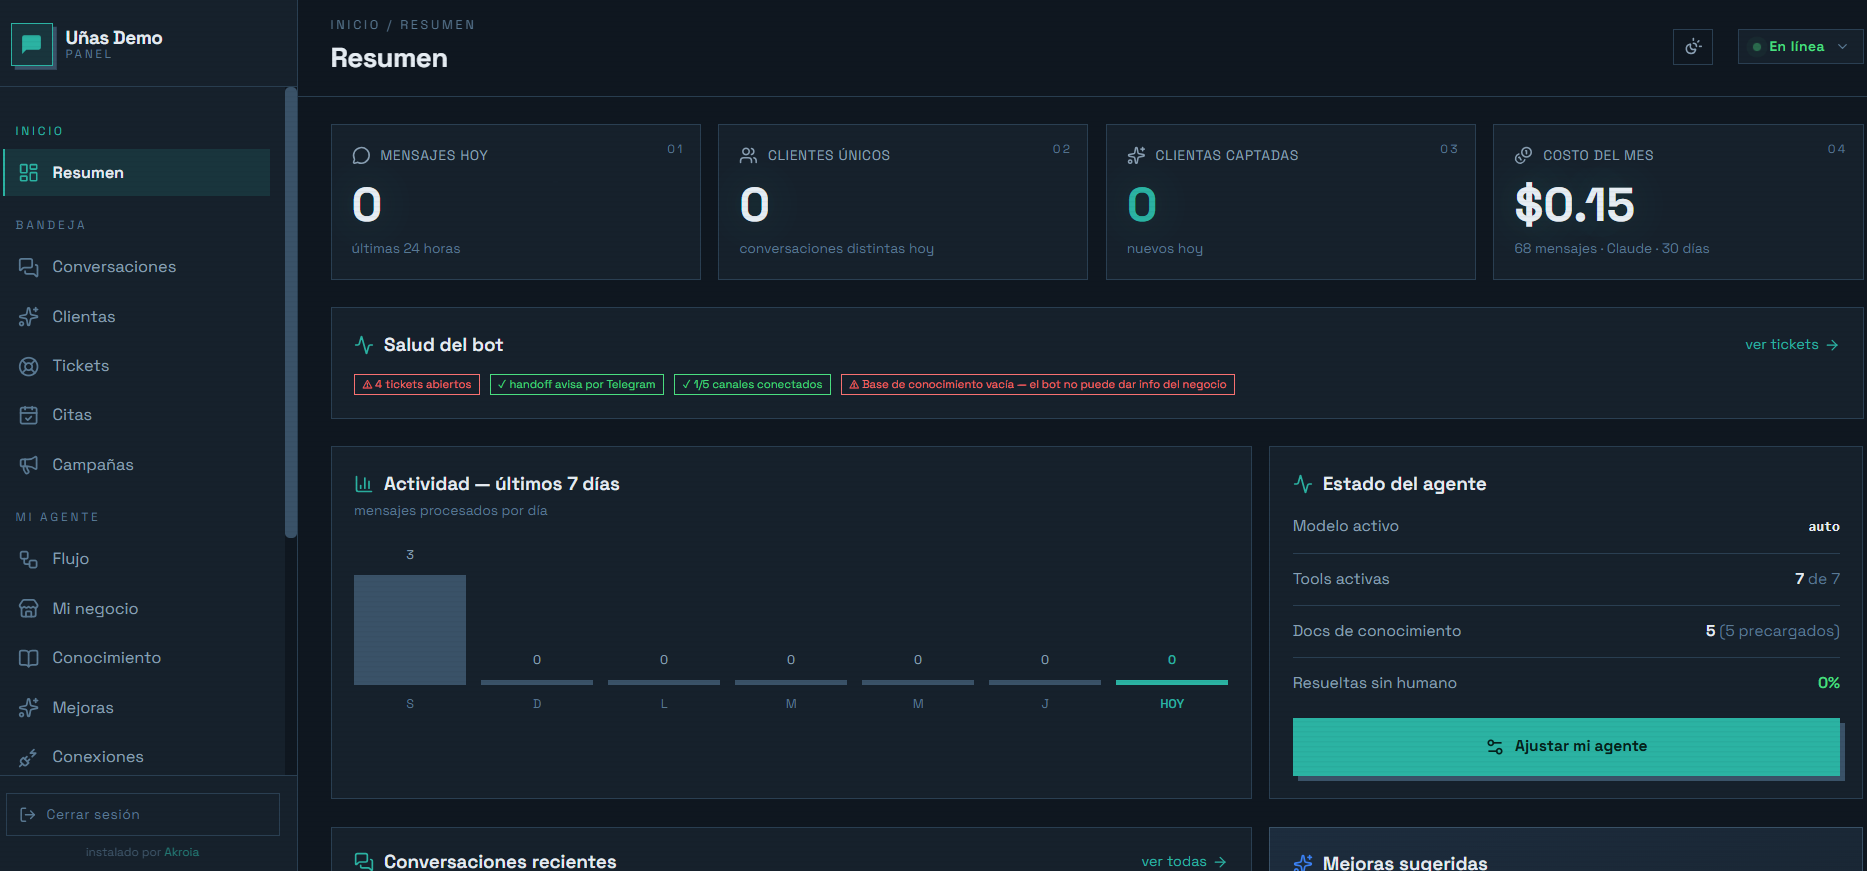Click the Mejoras sugeridas sparkle icon
This screenshot has width=1867, height=871.
point(1303,863)
